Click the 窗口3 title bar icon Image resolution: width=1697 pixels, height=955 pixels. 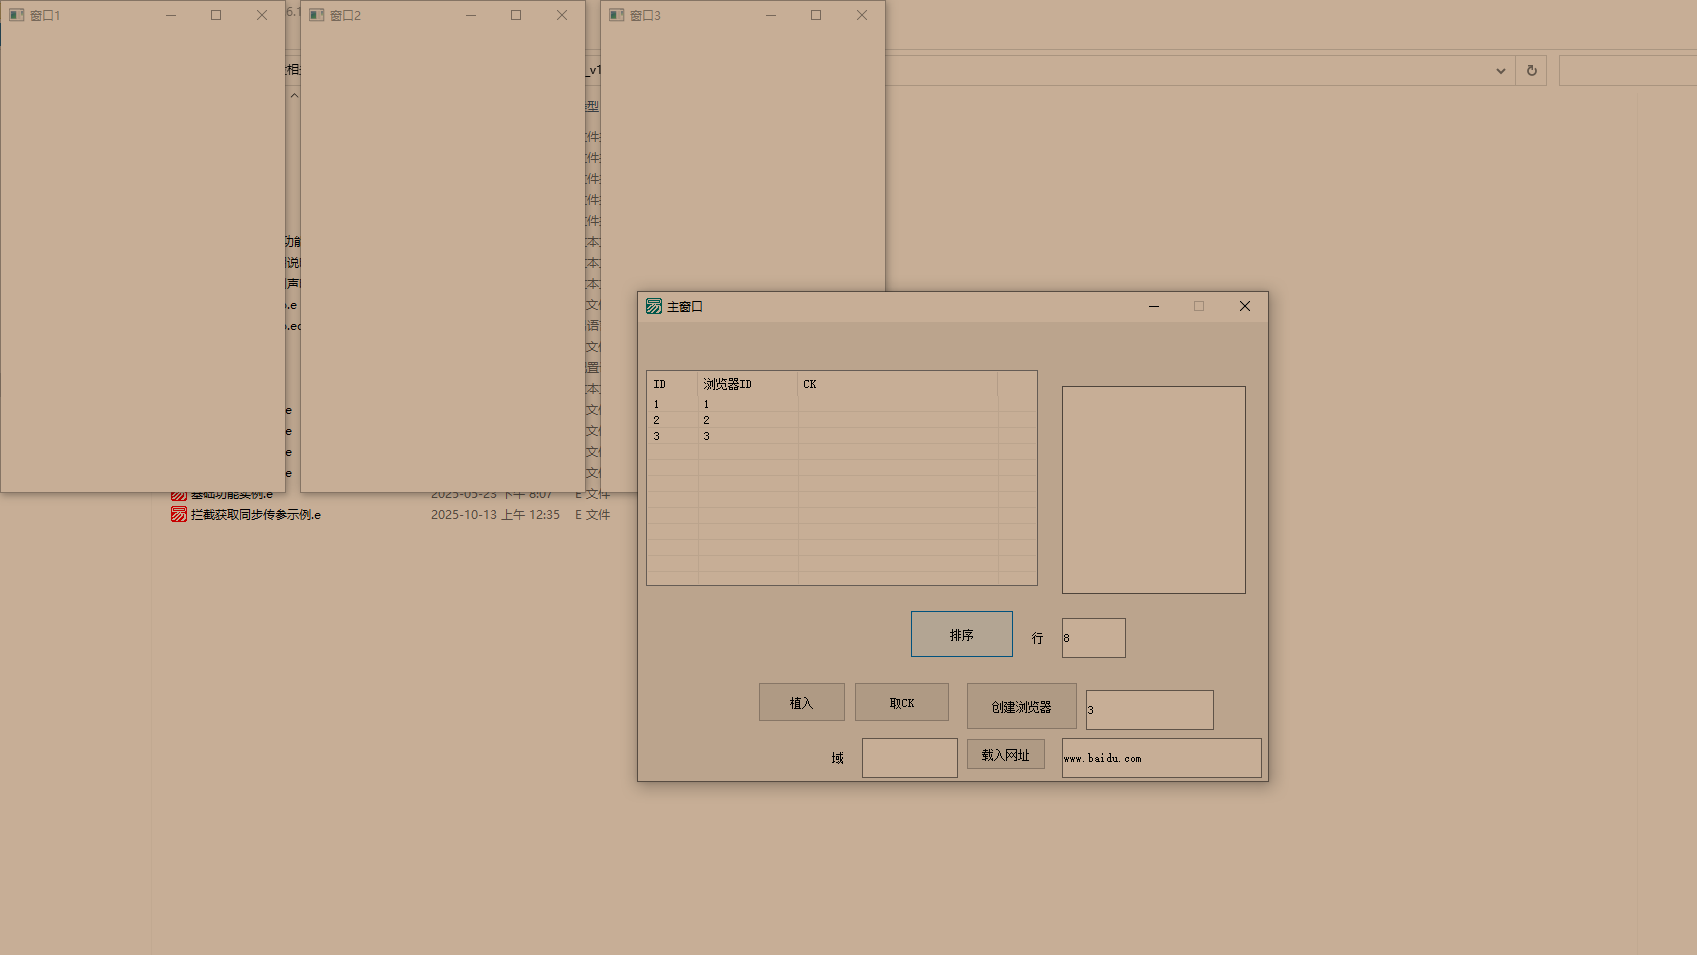tap(616, 15)
